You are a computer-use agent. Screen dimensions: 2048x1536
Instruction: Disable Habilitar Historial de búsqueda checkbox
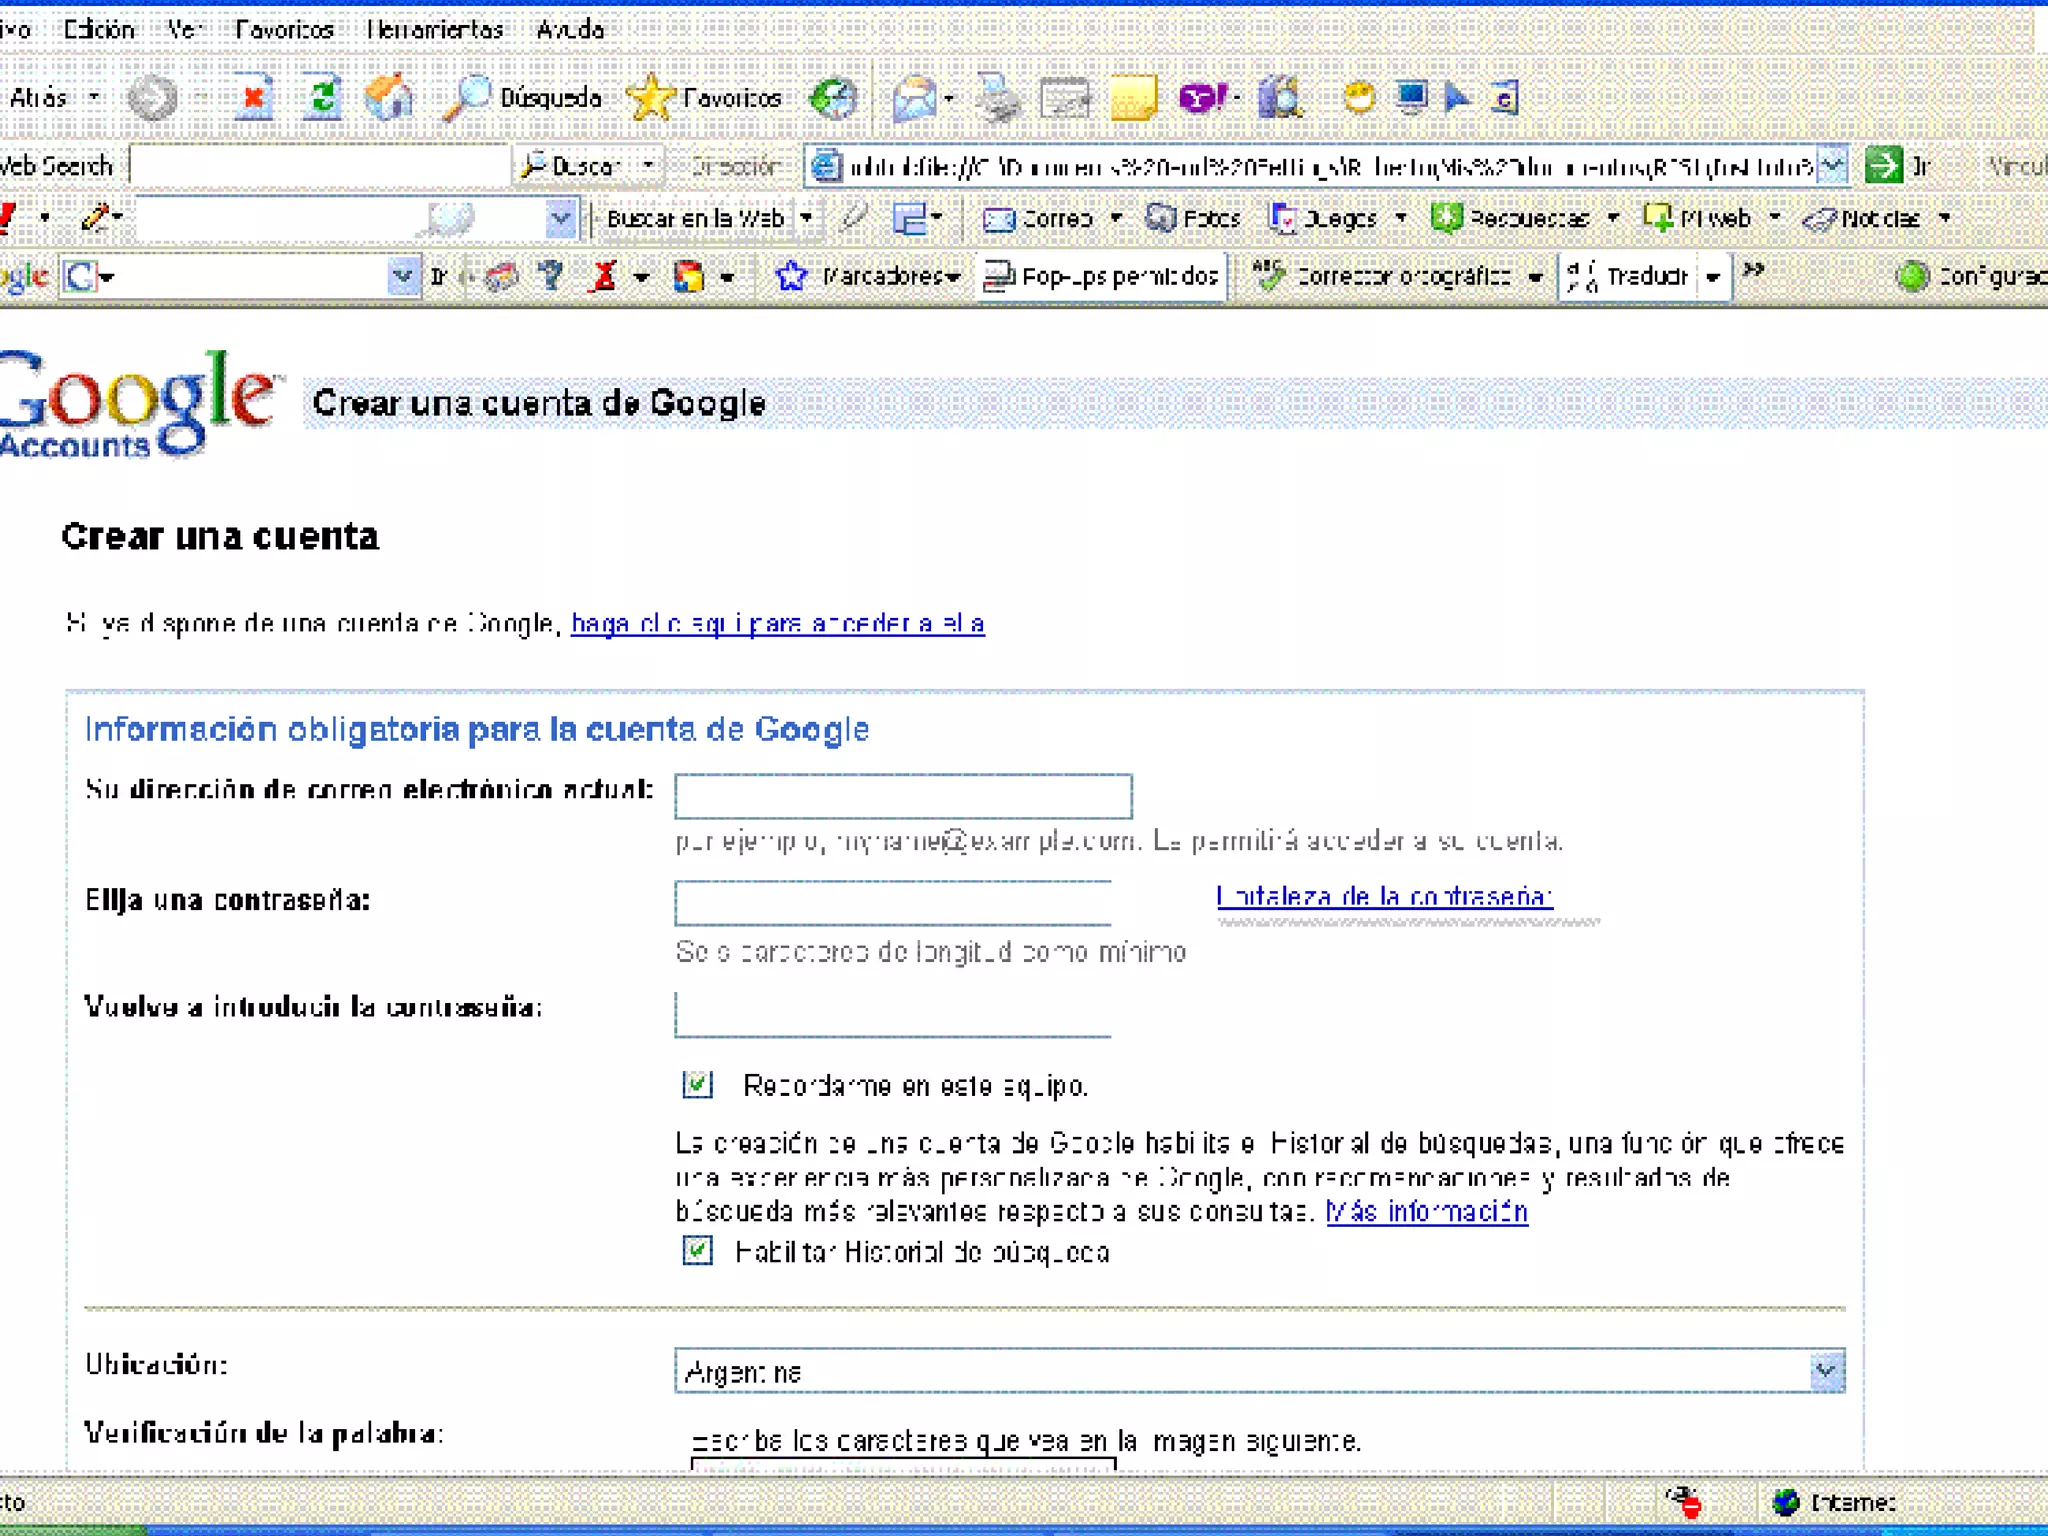pyautogui.click(x=697, y=1250)
